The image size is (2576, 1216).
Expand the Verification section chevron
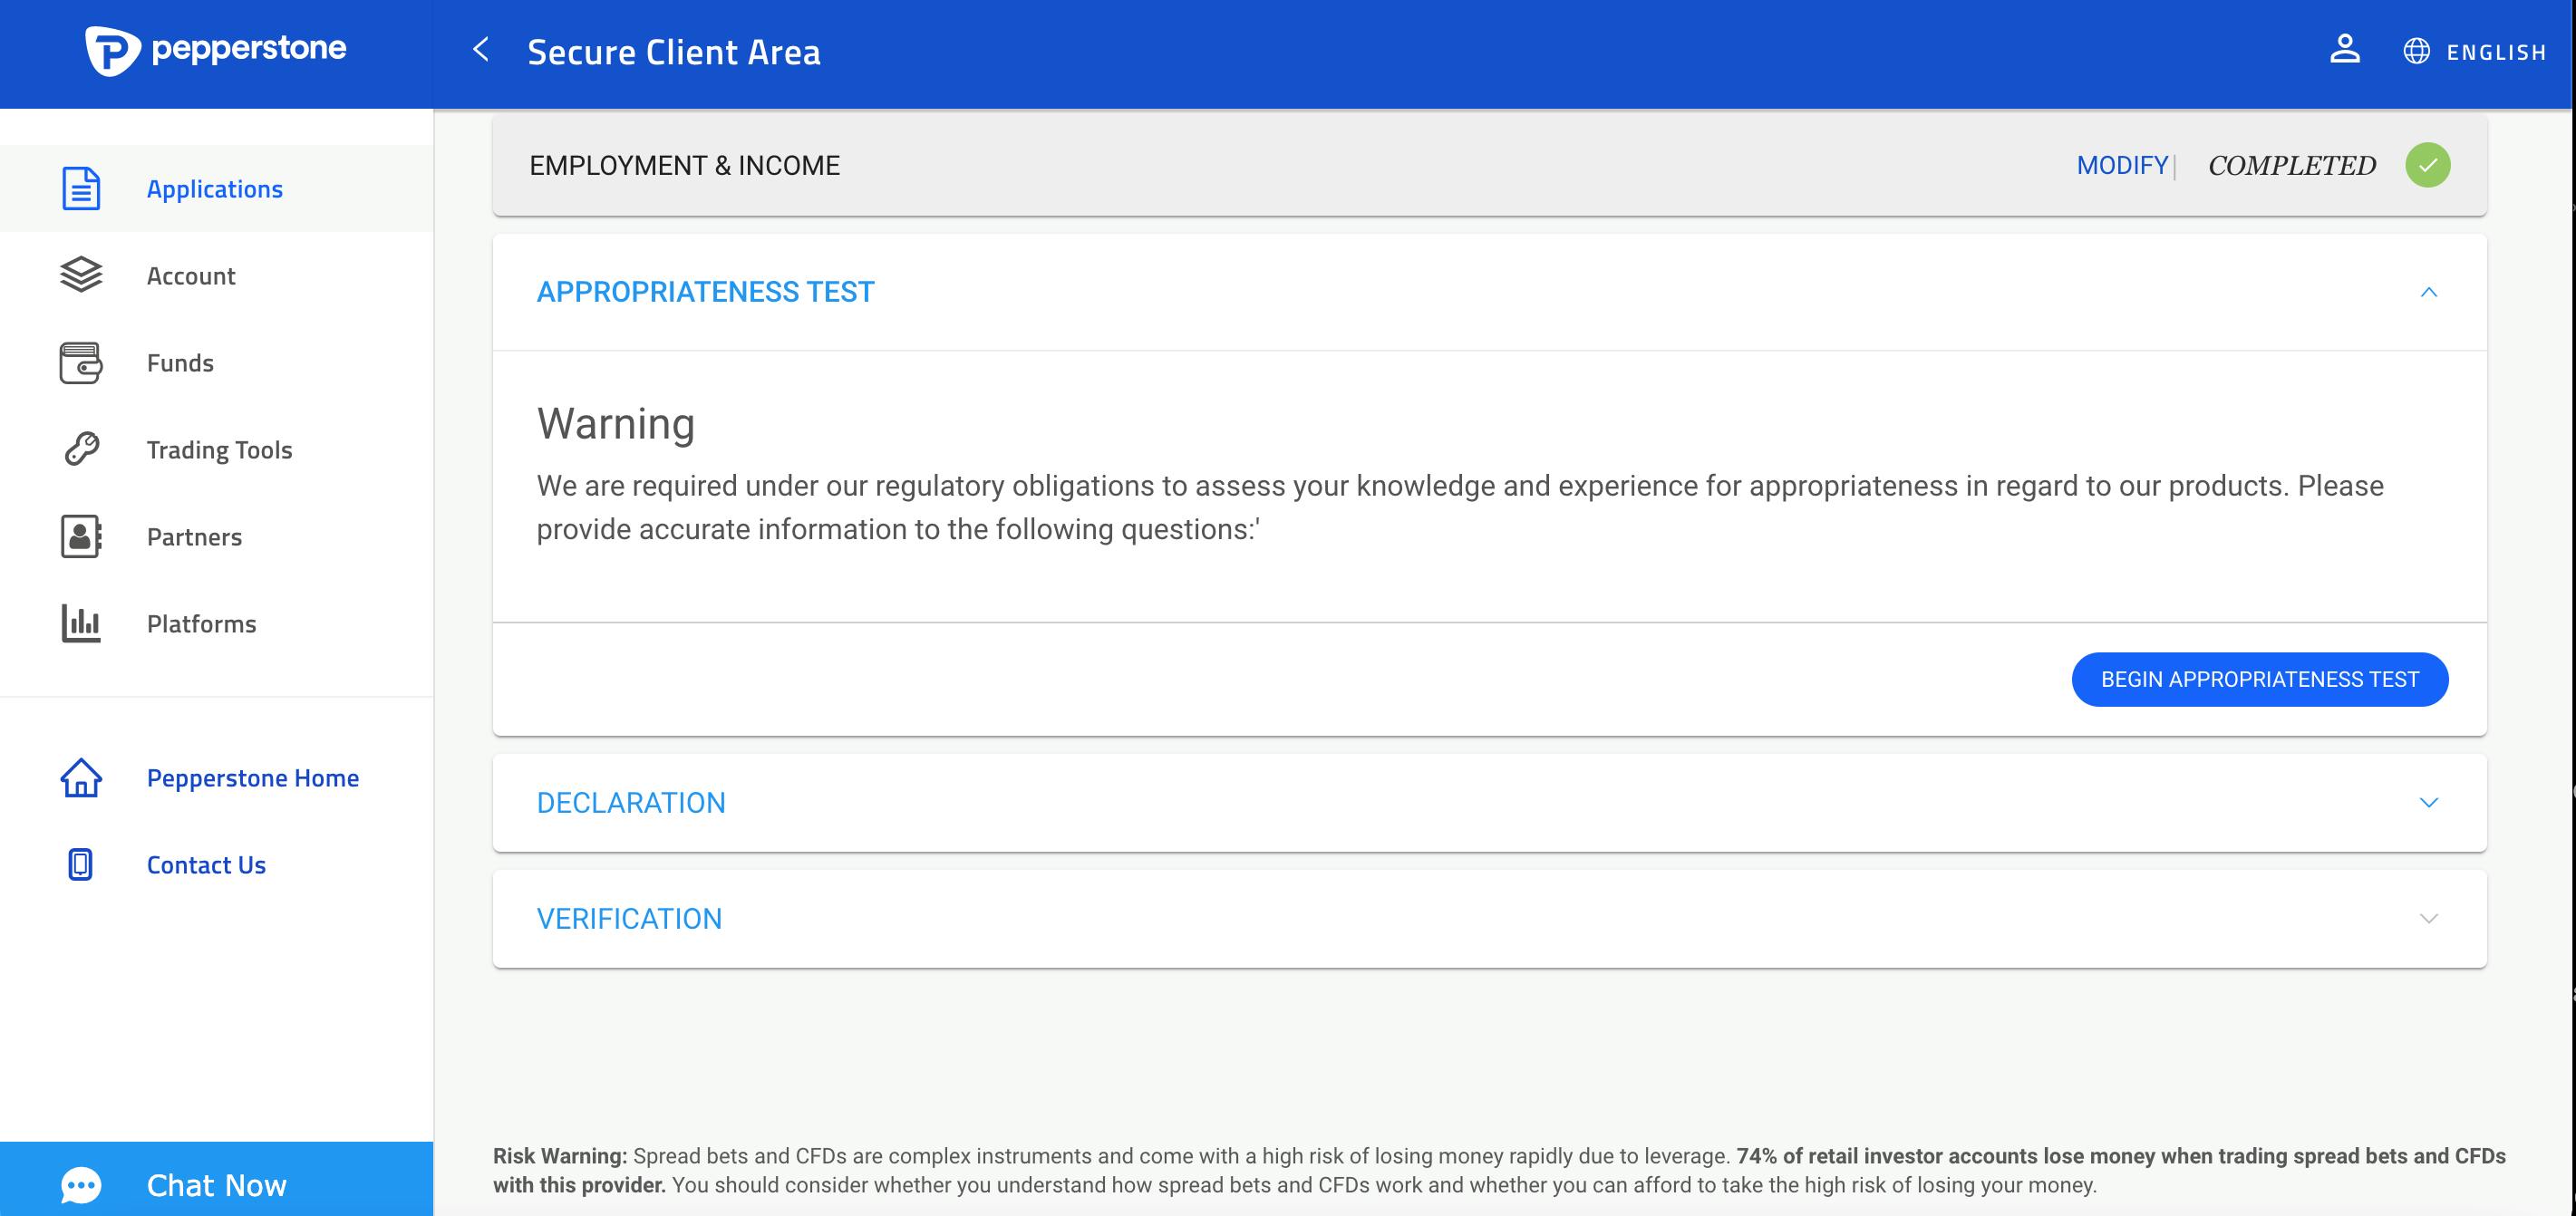click(x=2428, y=919)
